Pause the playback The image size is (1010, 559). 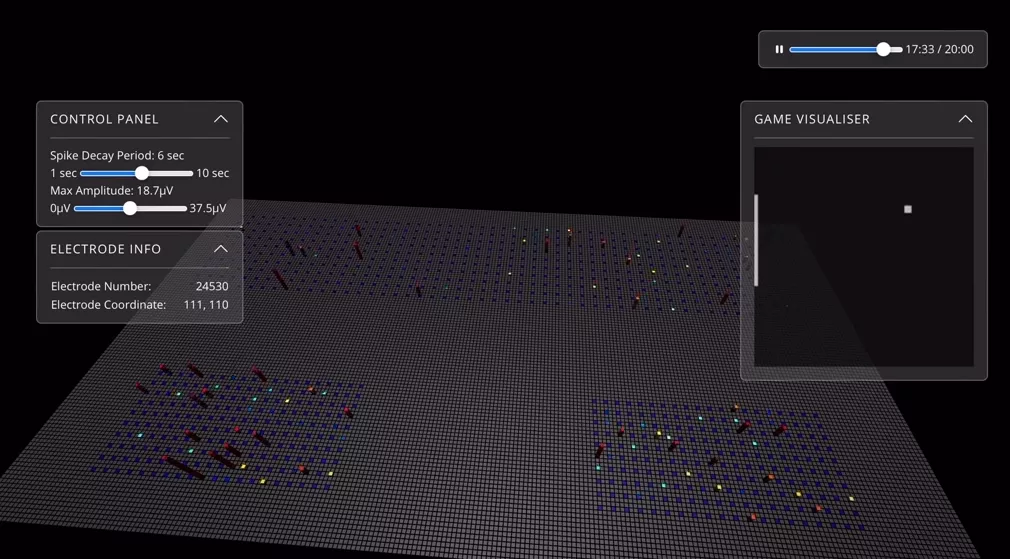[x=779, y=49]
